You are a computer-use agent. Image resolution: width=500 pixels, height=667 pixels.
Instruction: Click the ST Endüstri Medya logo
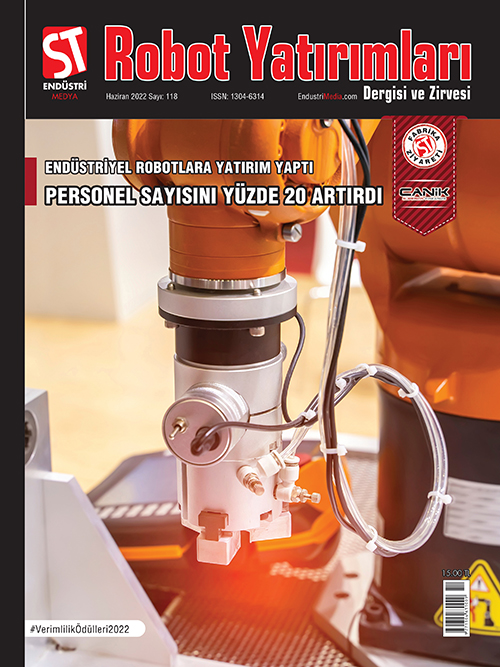(x=65, y=63)
